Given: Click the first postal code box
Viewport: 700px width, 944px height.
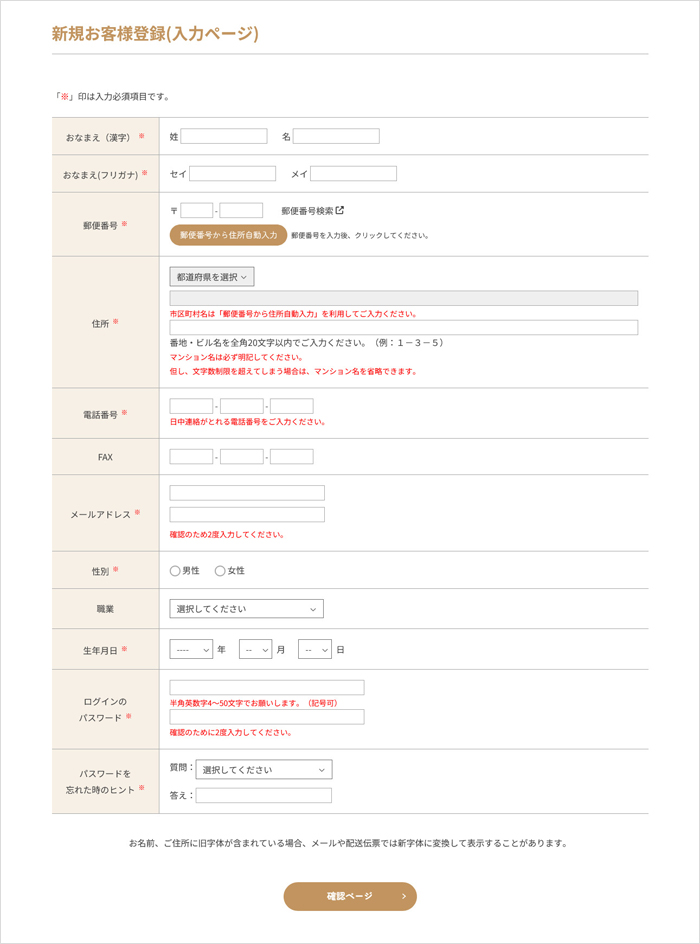Looking at the screenshot, I should tap(197, 211).
